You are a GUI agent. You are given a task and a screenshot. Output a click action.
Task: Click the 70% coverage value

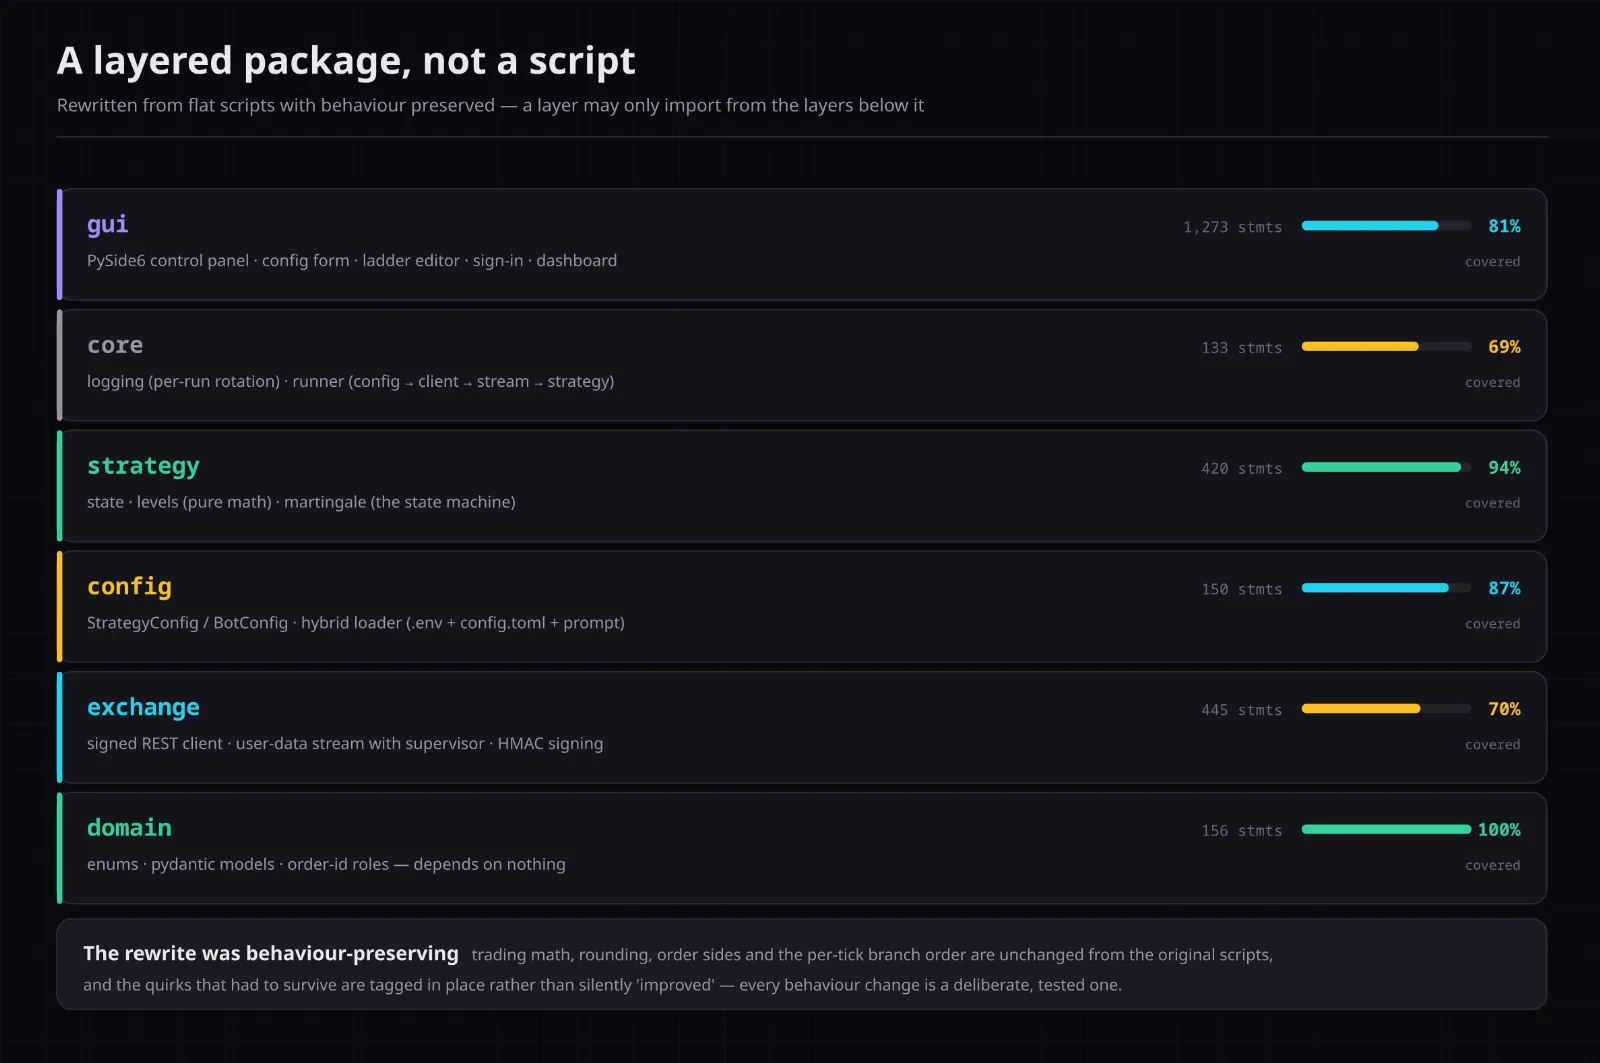[x=1504, y=709]
